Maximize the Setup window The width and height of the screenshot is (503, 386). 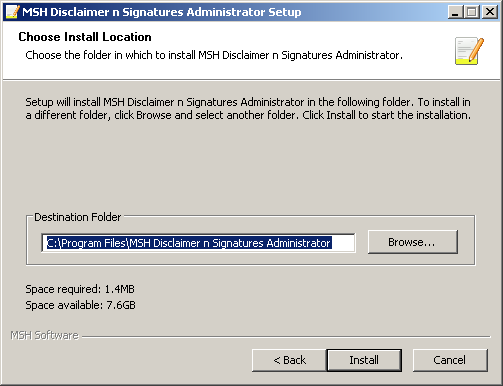(x=472, y=12)
